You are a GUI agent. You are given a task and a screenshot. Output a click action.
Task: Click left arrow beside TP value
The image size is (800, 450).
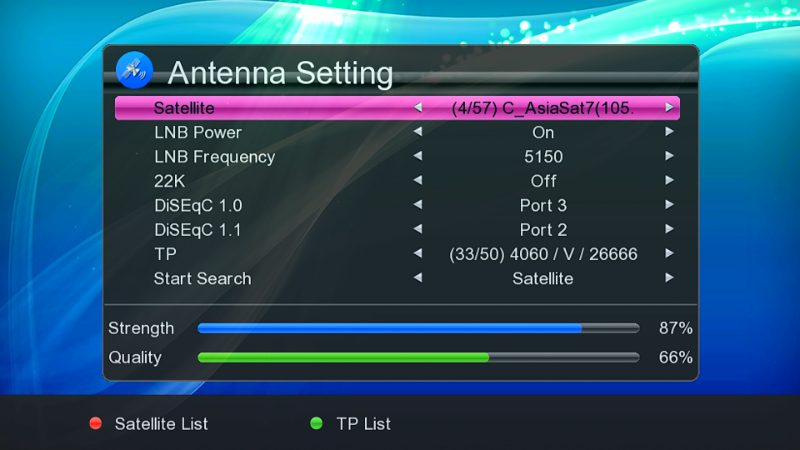pyautogui.click(x=418, y=254)
